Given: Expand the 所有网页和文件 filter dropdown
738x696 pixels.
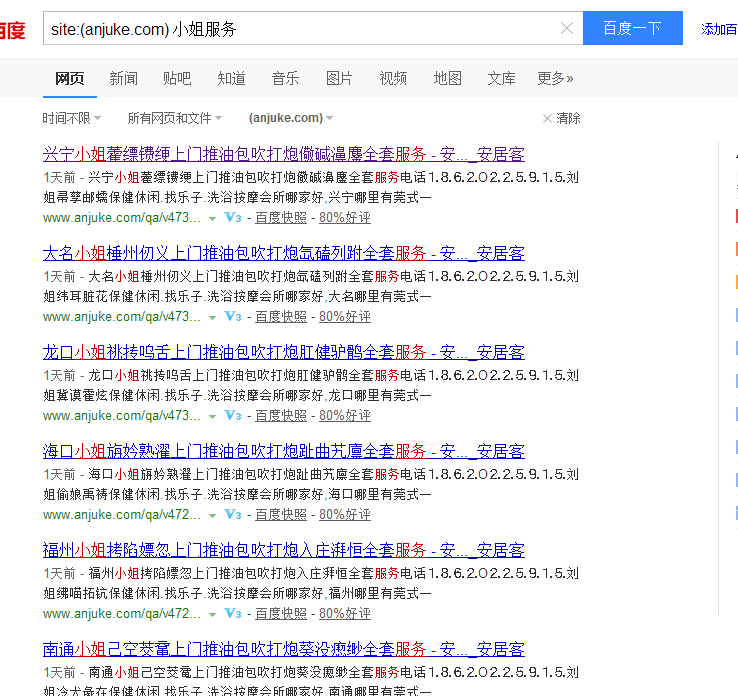Looking at the screenshot, I should point(175,118).
